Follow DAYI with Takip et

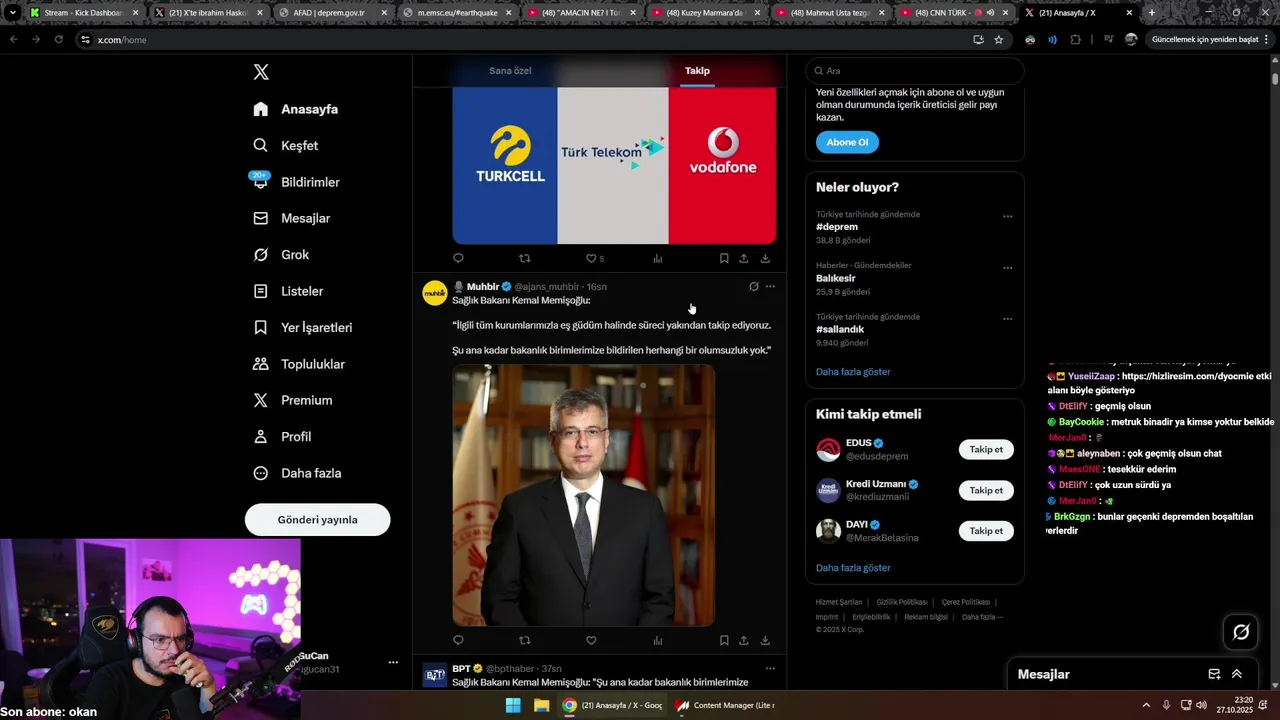985,531
